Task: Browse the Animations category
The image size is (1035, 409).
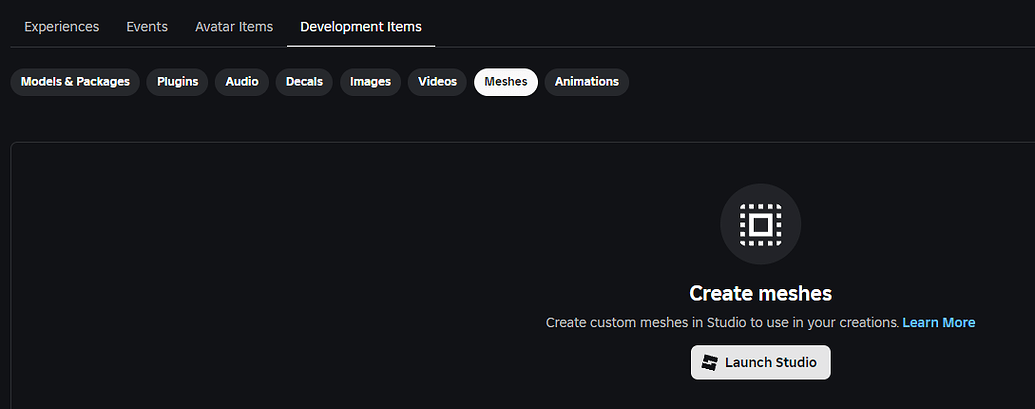Action: click(587, 82)
